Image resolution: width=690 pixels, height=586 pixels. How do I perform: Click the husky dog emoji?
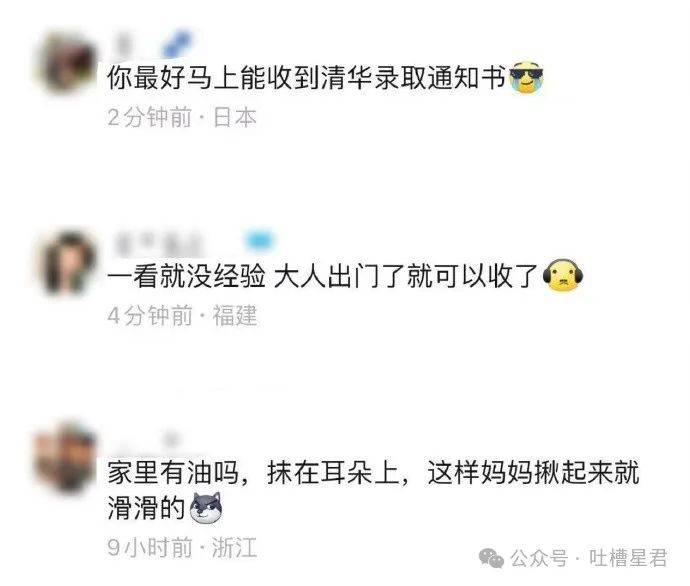point(206,508)
